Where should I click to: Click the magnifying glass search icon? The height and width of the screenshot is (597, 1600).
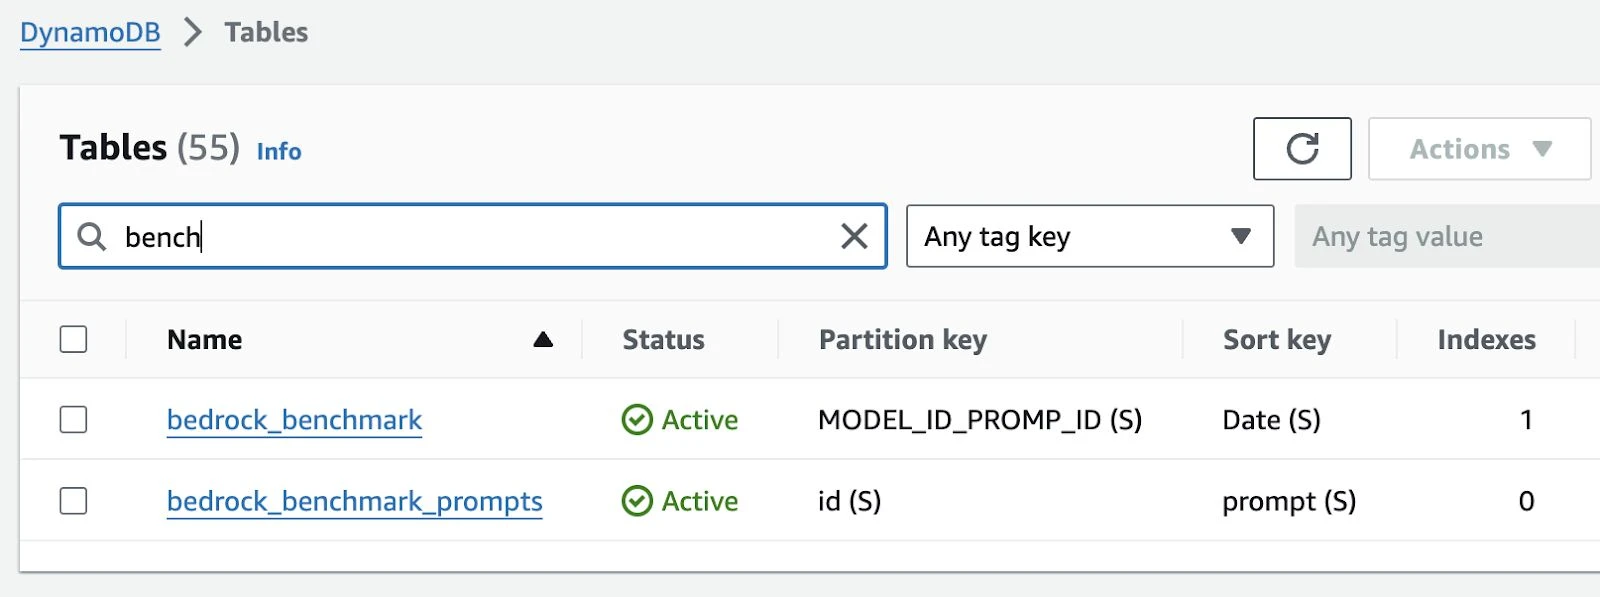pyautogui.click(x=92, y=237)
